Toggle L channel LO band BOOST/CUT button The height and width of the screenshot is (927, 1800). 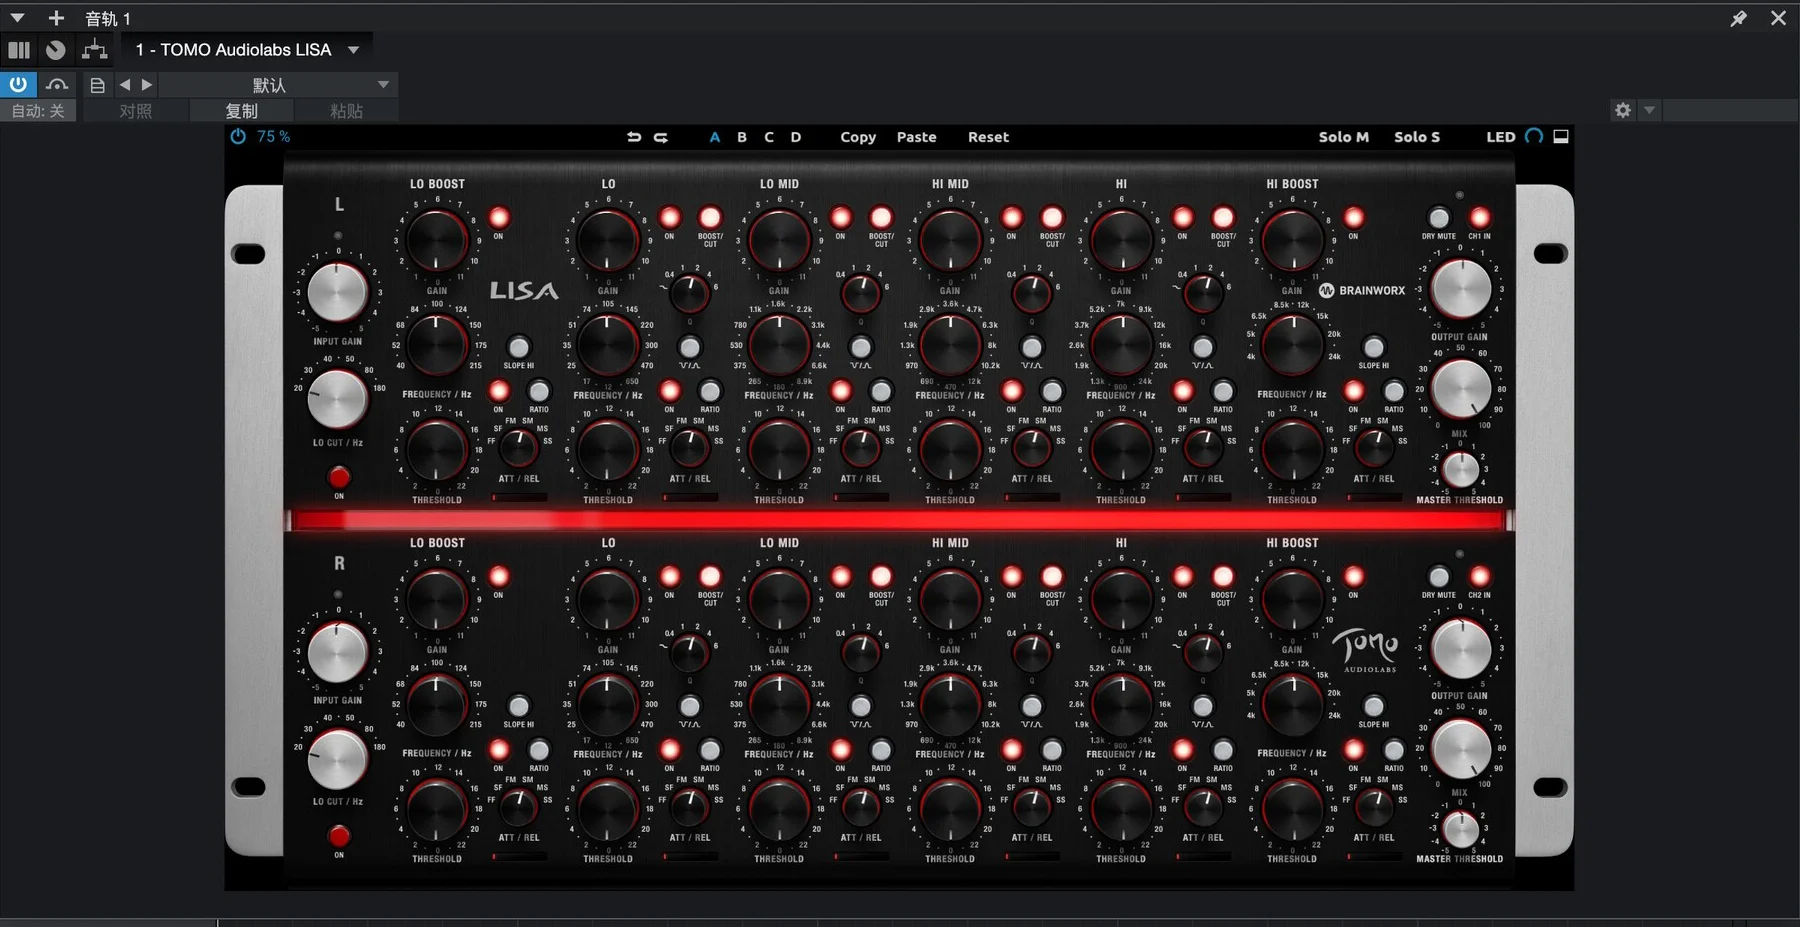point(710,218)
